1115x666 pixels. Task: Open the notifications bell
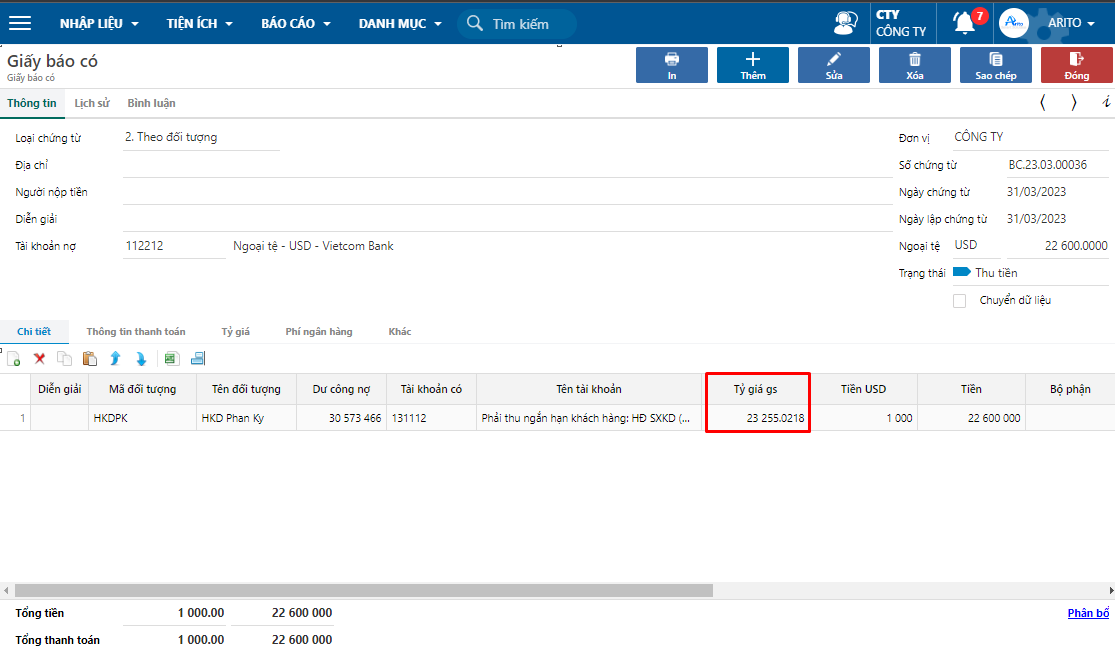(x=964, y=23)
